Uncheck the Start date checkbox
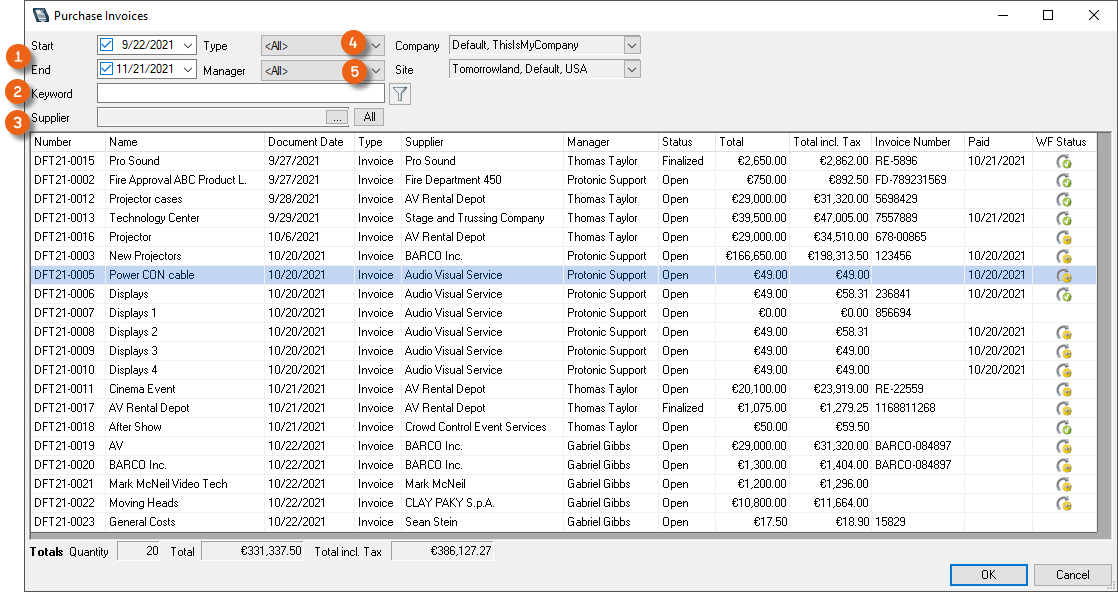Screen dimensions: 1118x592 pyautogui.click(x=107, y=45)
